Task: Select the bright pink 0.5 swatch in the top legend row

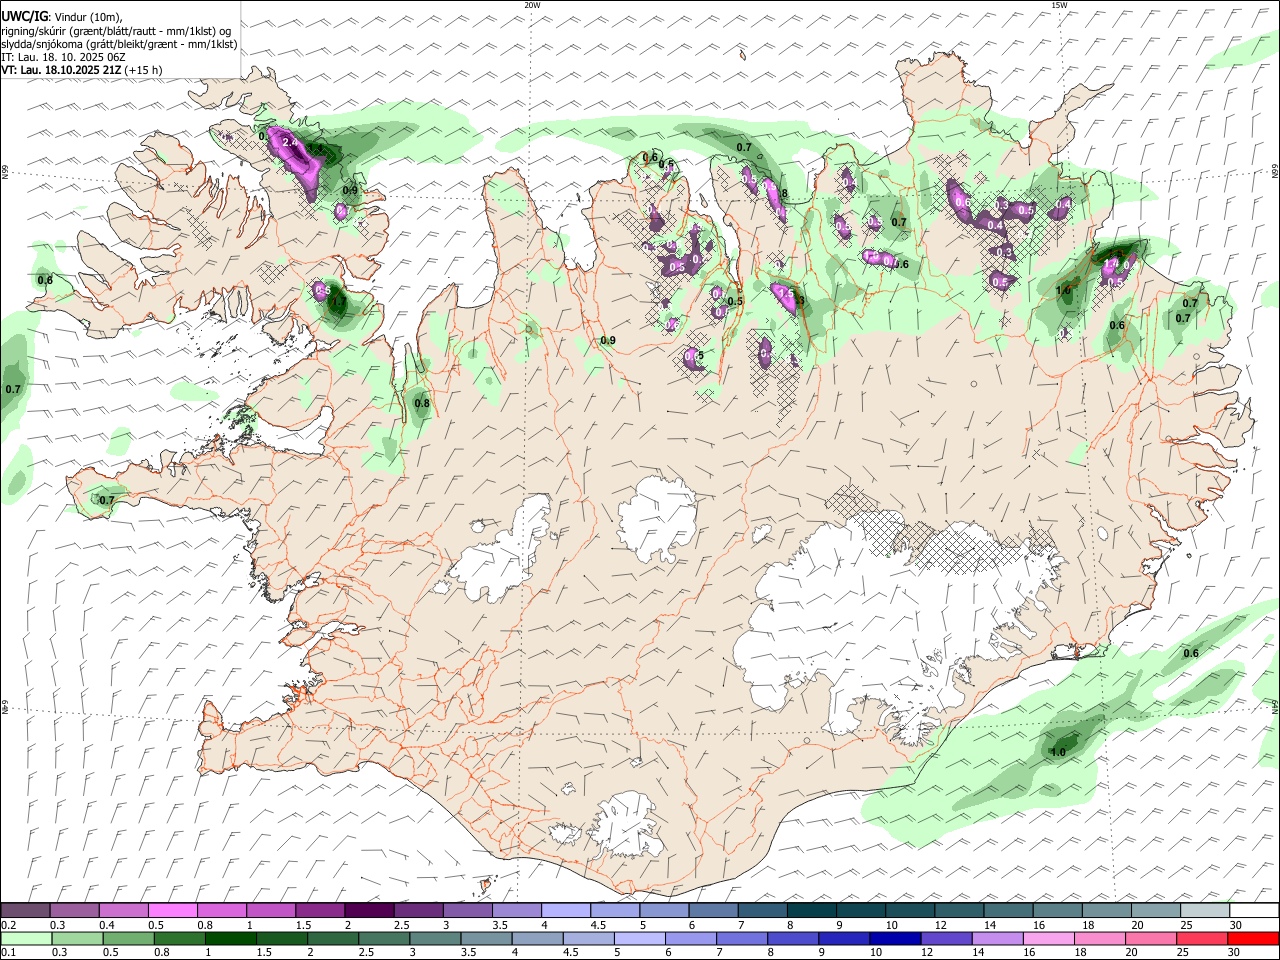Action: 172,910
